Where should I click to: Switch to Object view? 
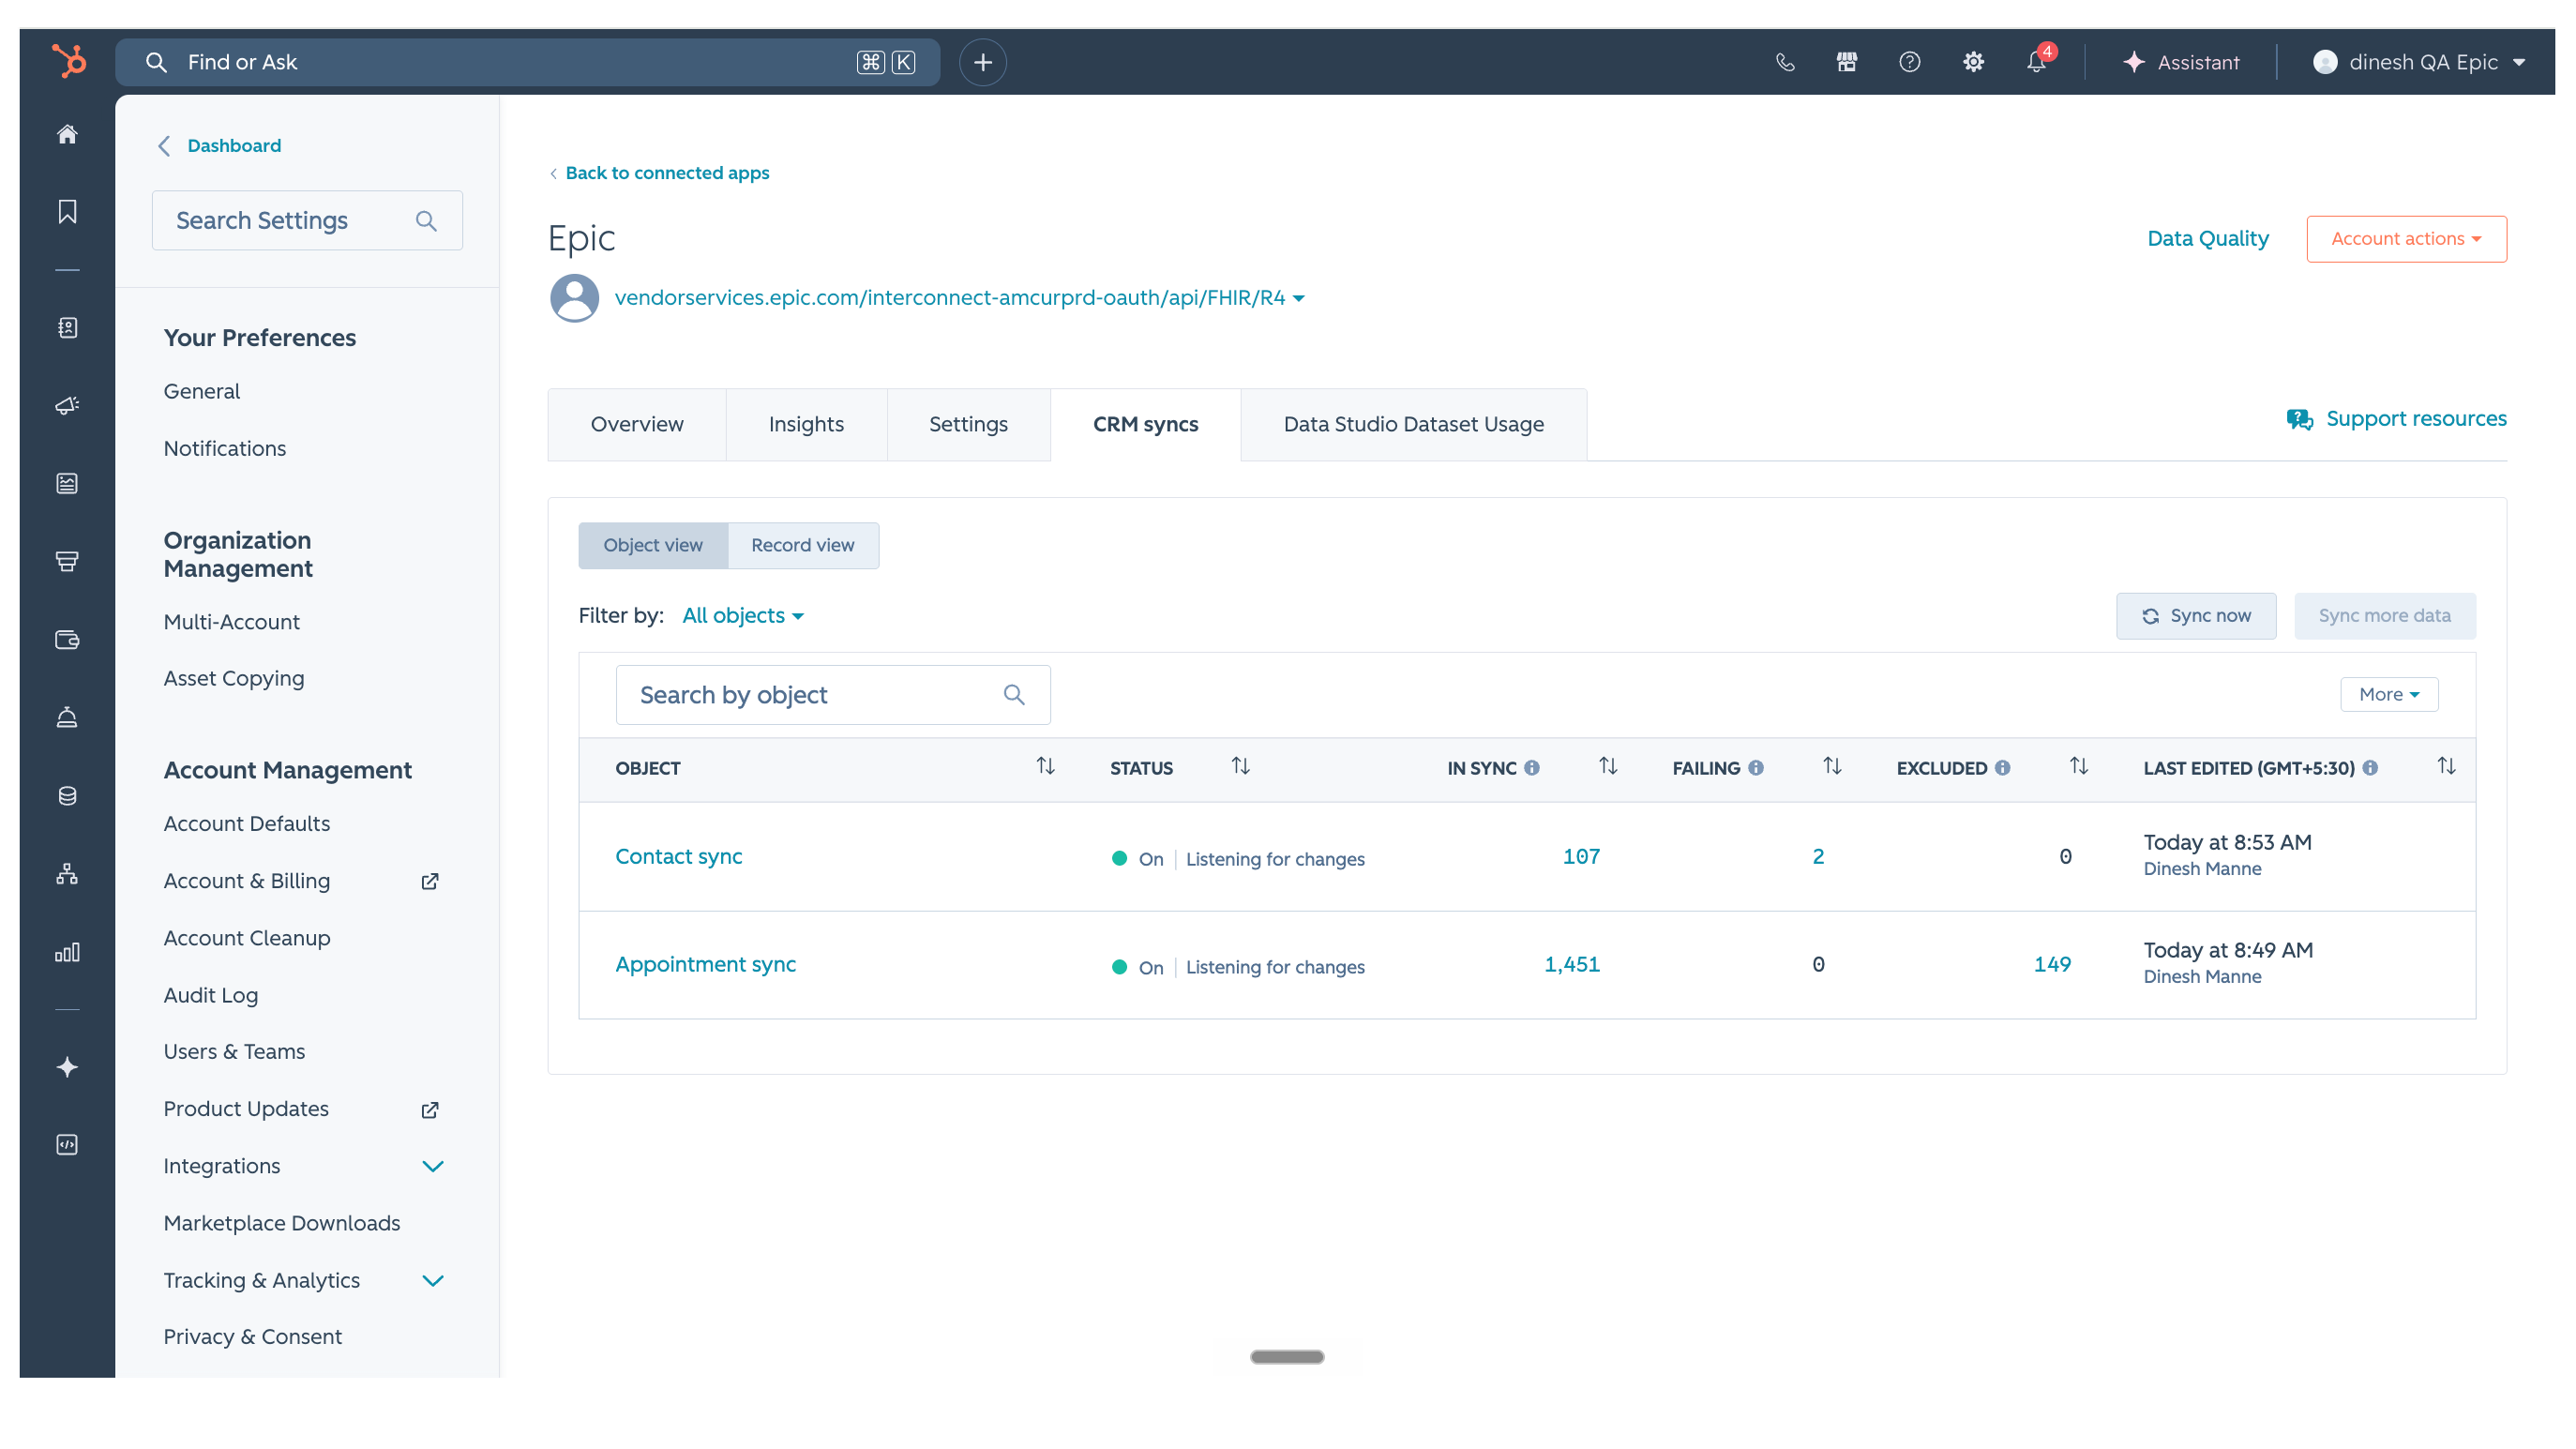(x=653, y=545)
